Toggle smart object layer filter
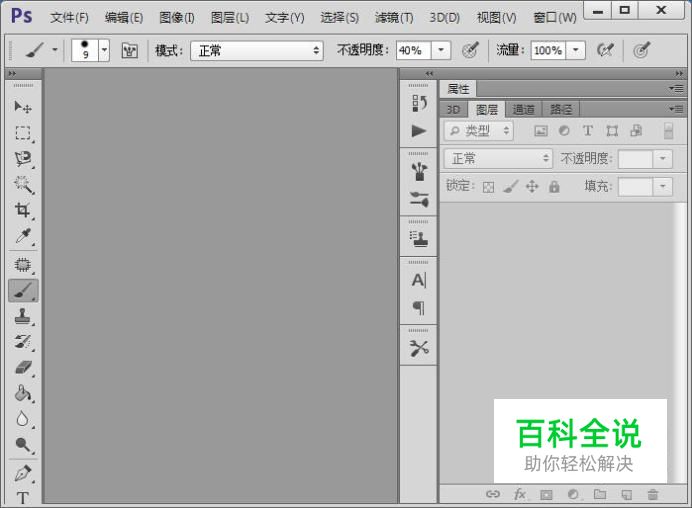692x508 pixels. [636, 131]
